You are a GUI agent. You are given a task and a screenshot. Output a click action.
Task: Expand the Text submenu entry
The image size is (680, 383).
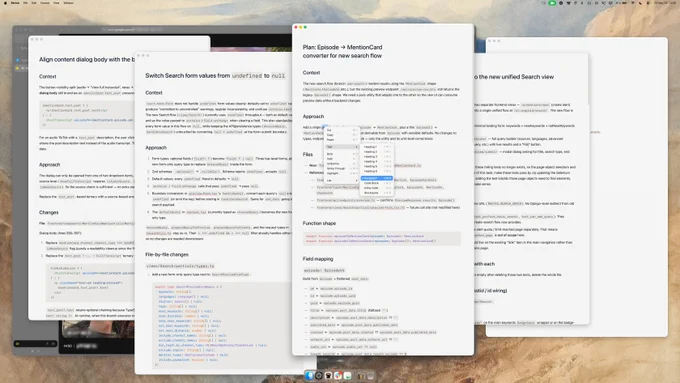341,147
